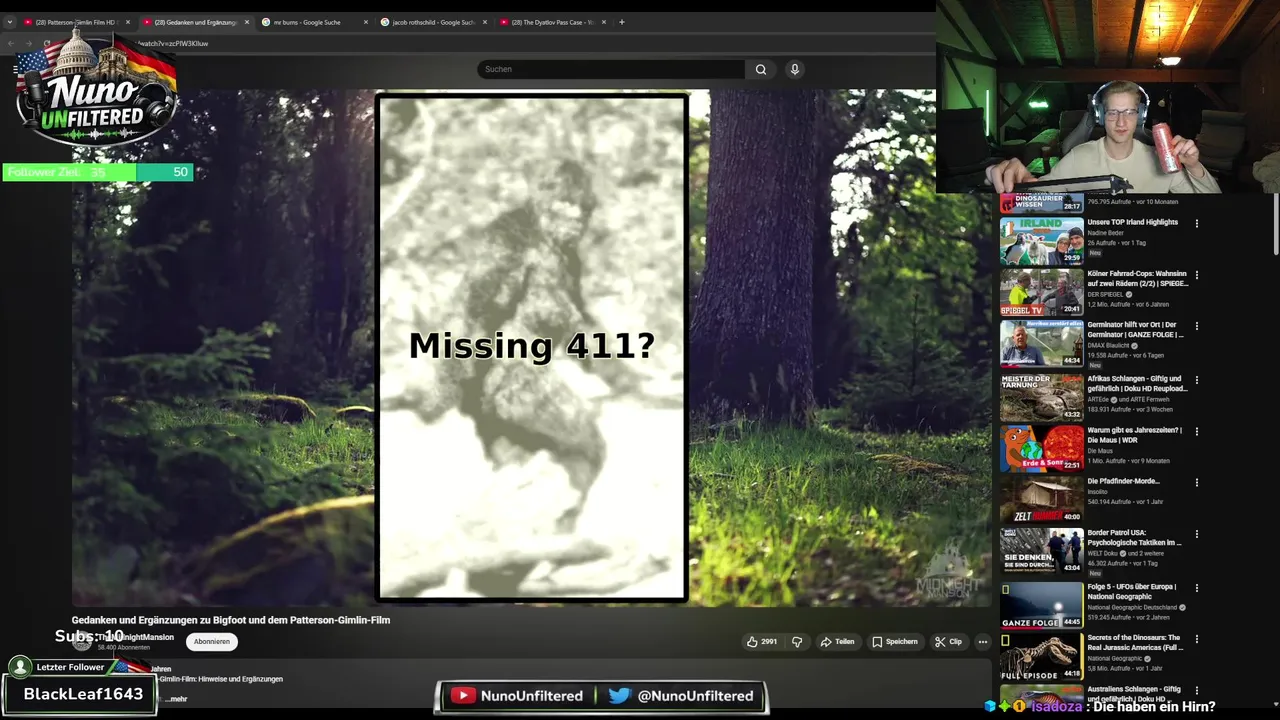
Task: Open options menu for Kölner Fahrrad-Cops video
Action: click(1196, 275)
